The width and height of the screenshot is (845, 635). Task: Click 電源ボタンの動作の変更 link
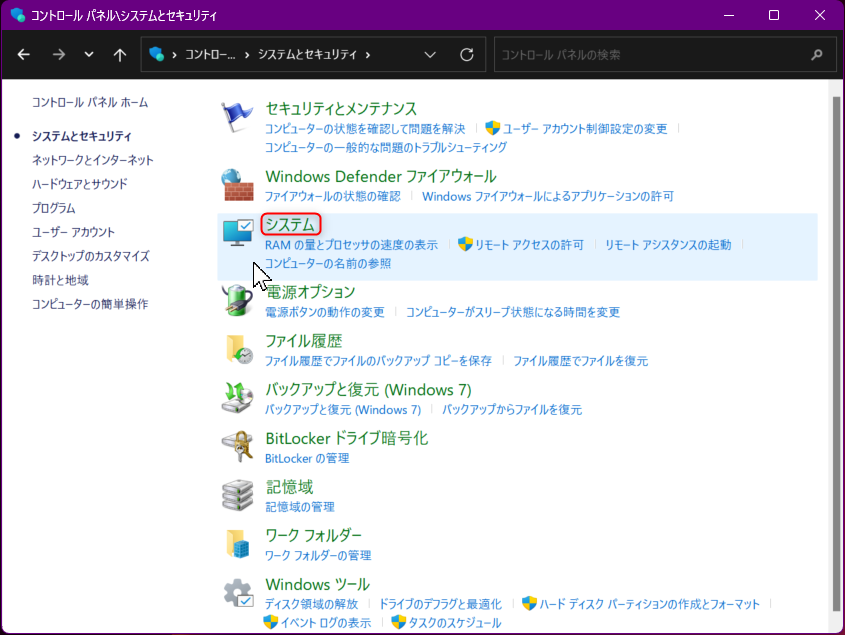pos(325,313)
